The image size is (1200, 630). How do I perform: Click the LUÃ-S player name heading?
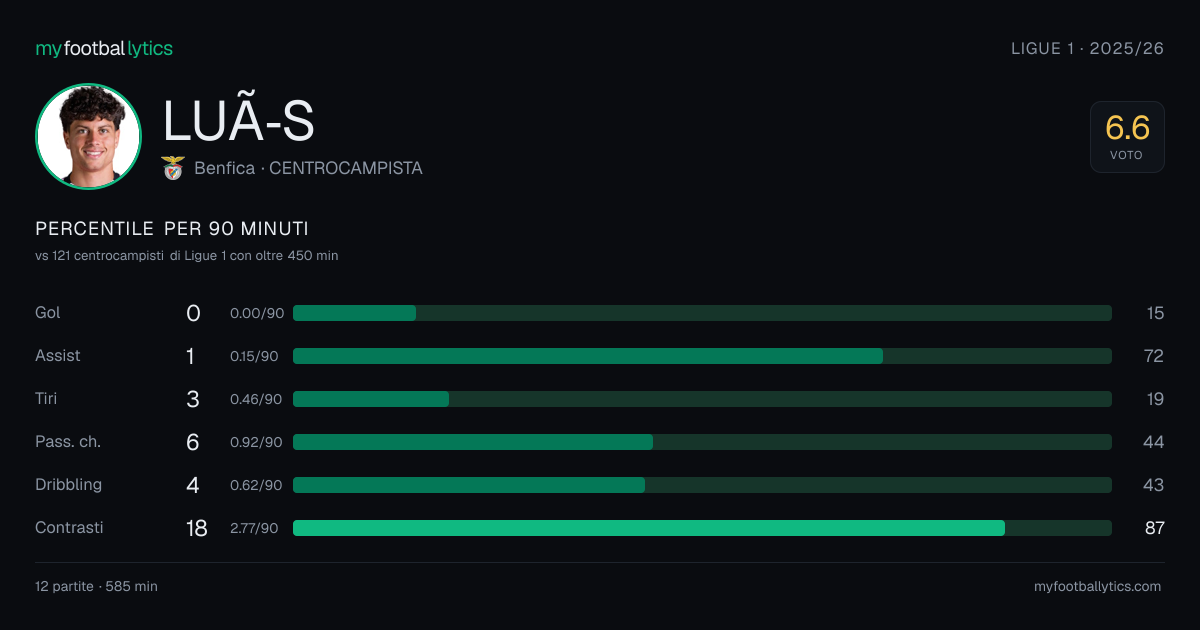pyautogui.click(x=238, y=122)
